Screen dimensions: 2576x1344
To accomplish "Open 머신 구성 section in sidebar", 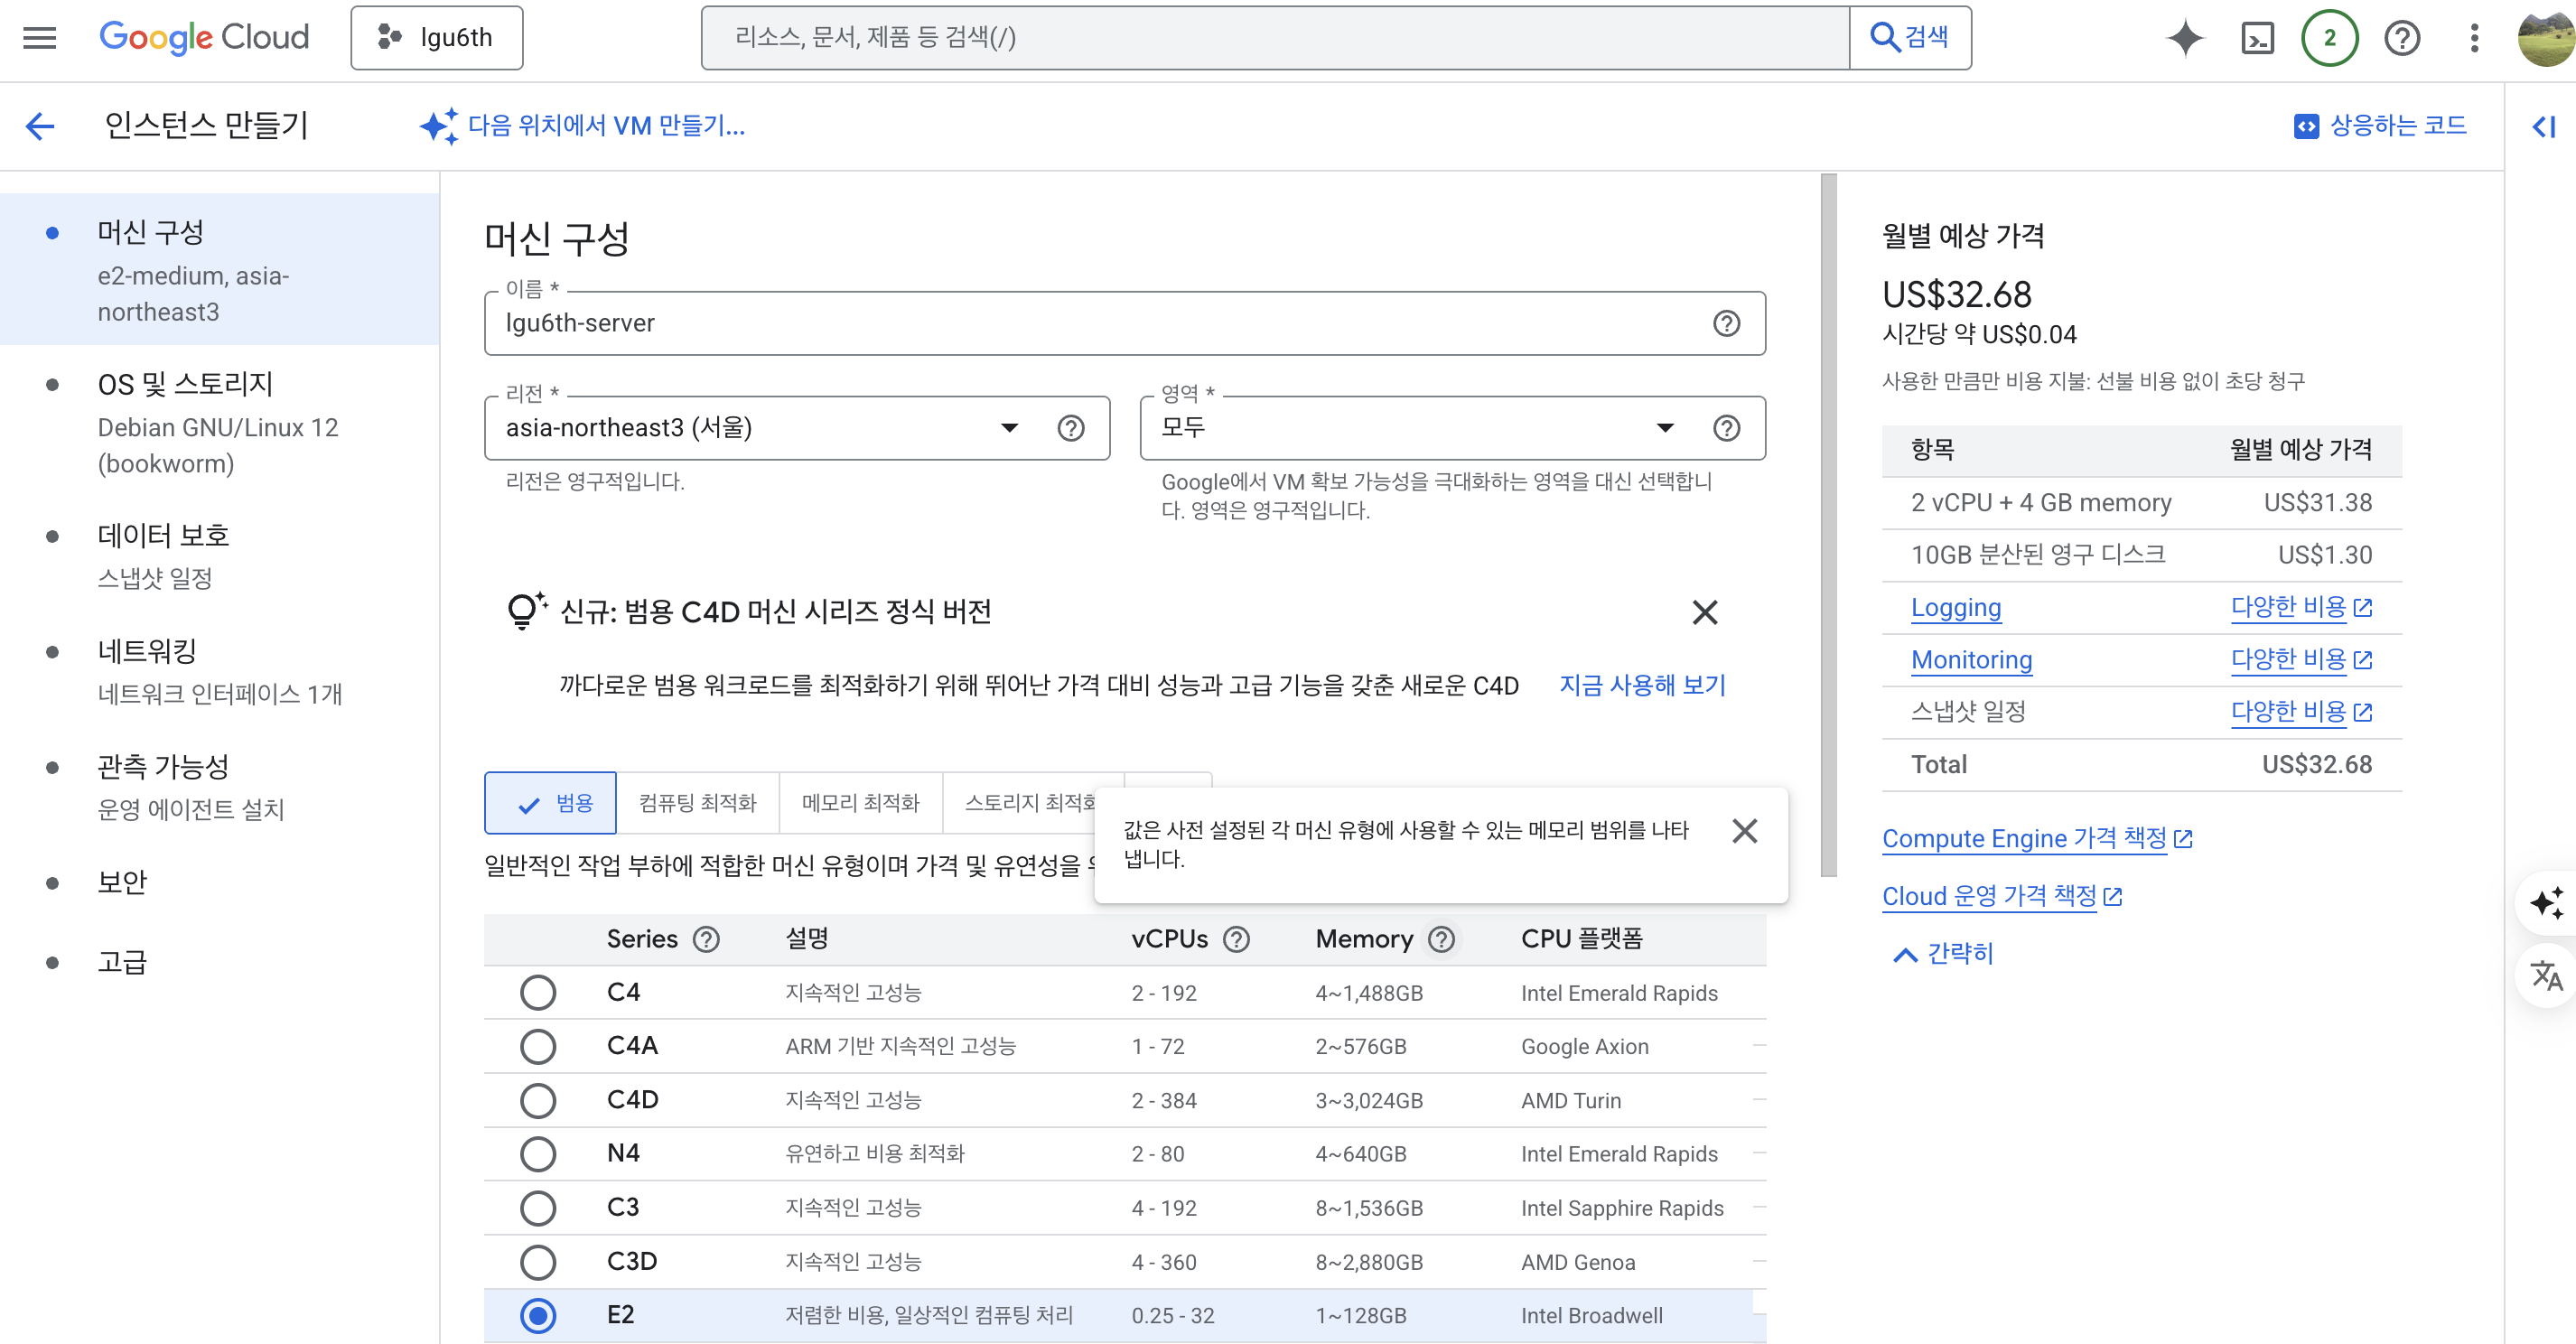I will coord(220,270).
